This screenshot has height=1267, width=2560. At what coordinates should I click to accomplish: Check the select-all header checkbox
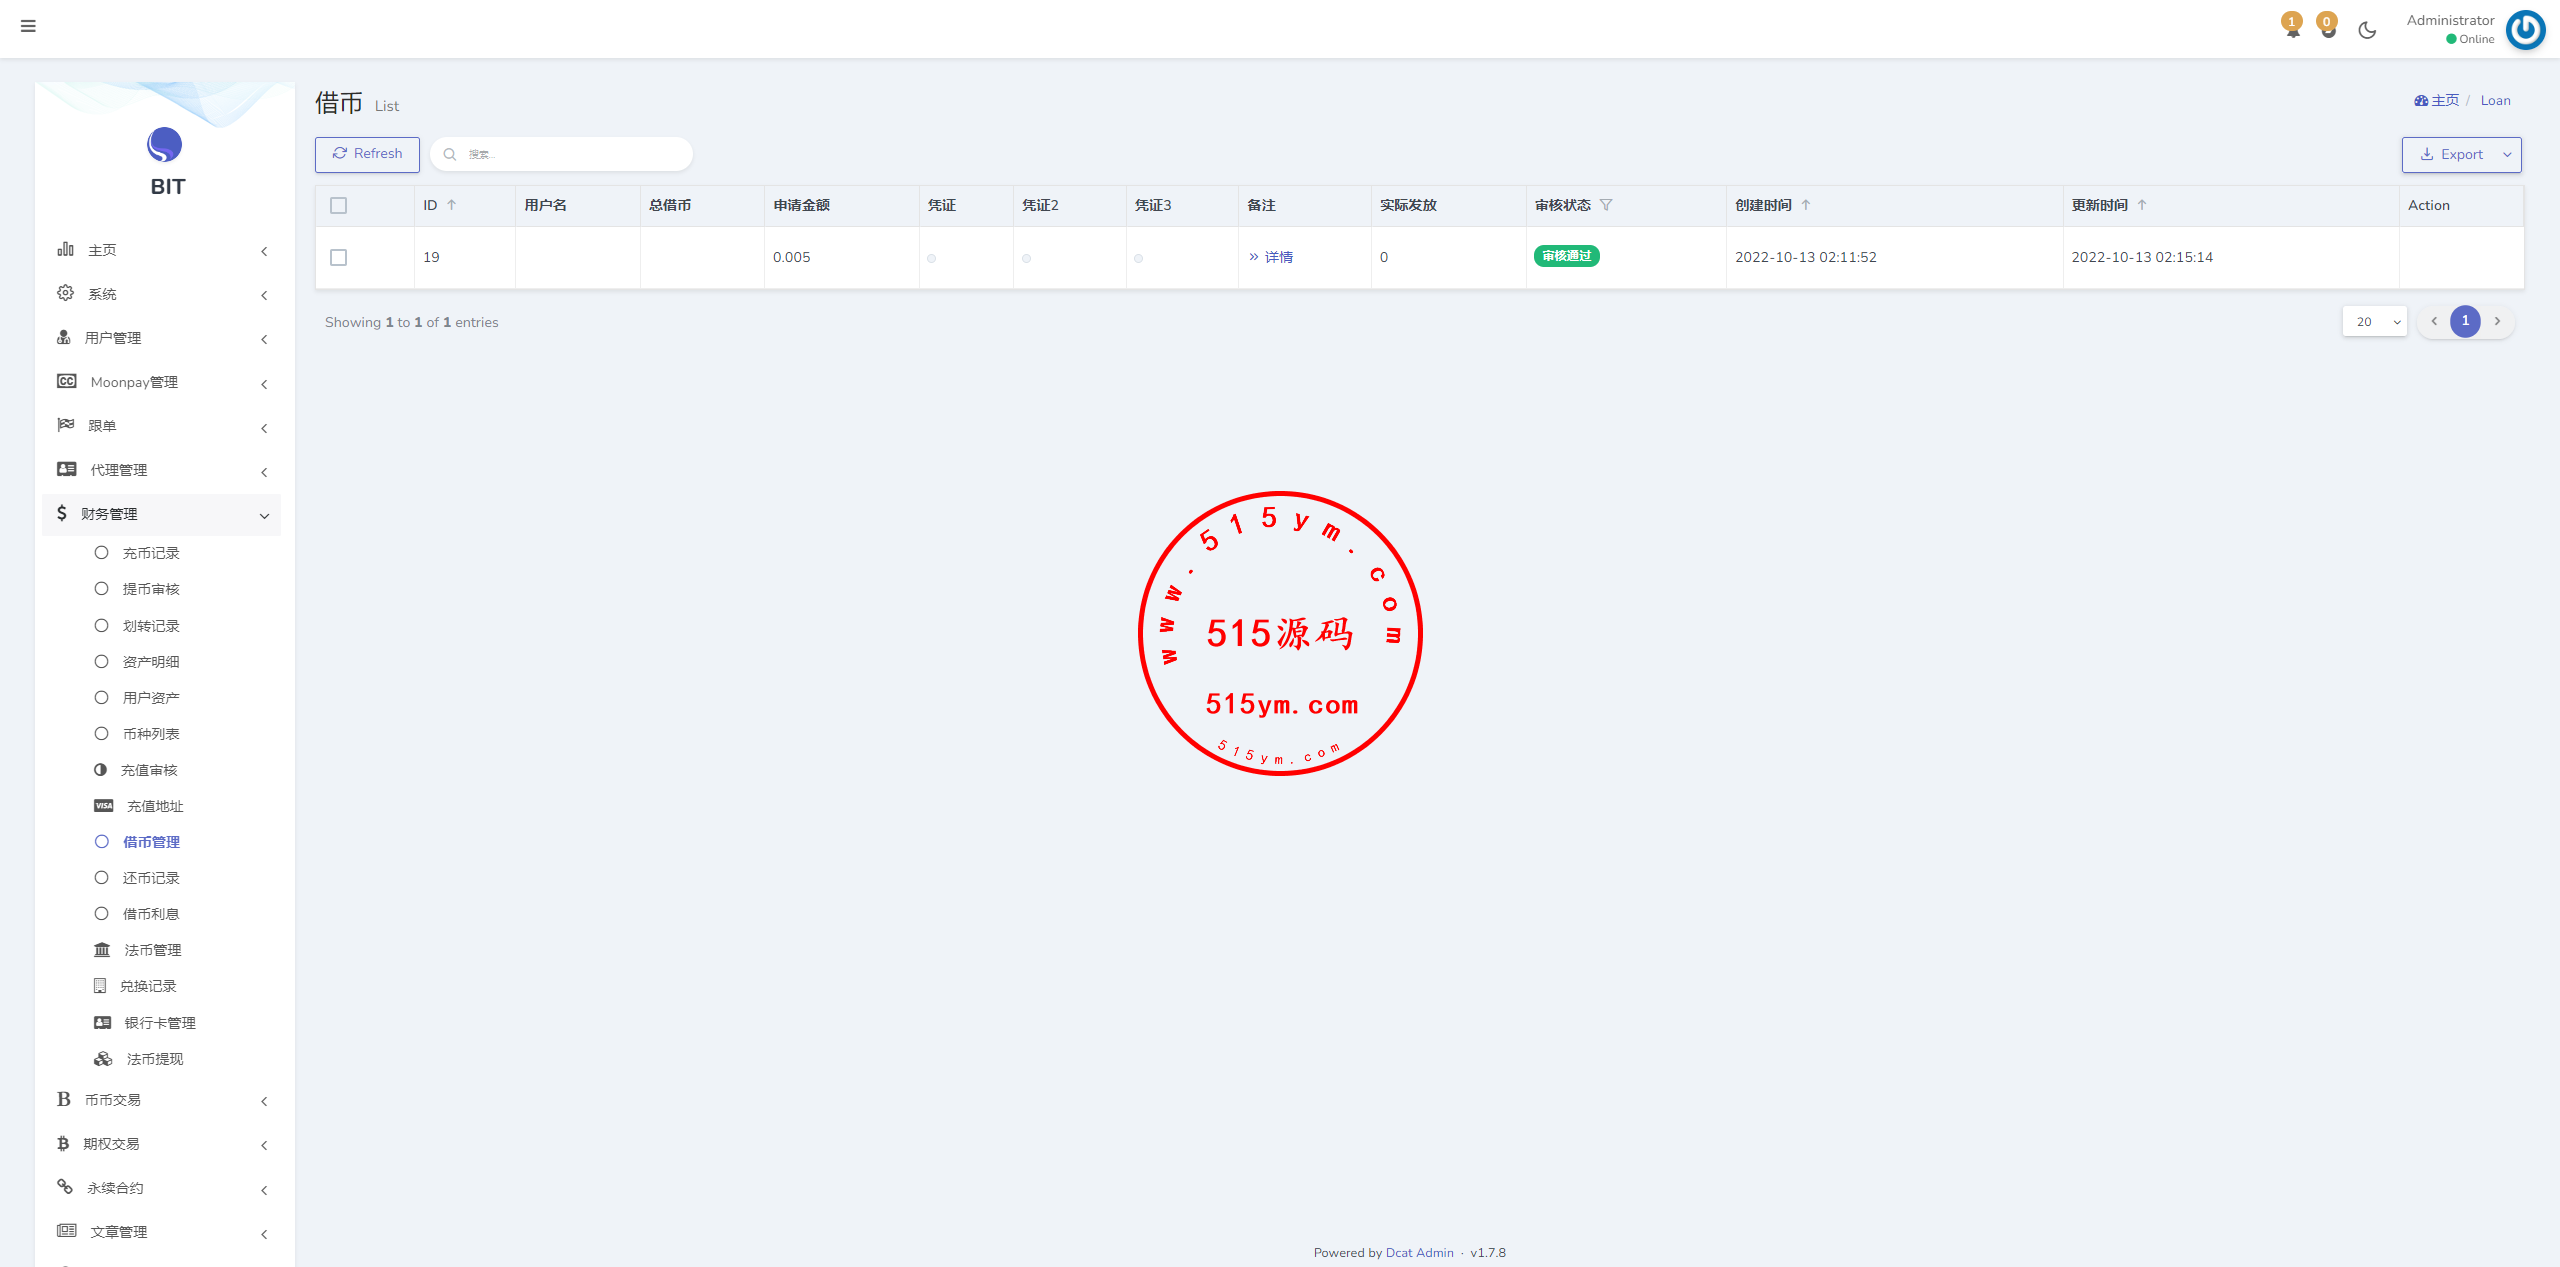(x=339, y=206)
